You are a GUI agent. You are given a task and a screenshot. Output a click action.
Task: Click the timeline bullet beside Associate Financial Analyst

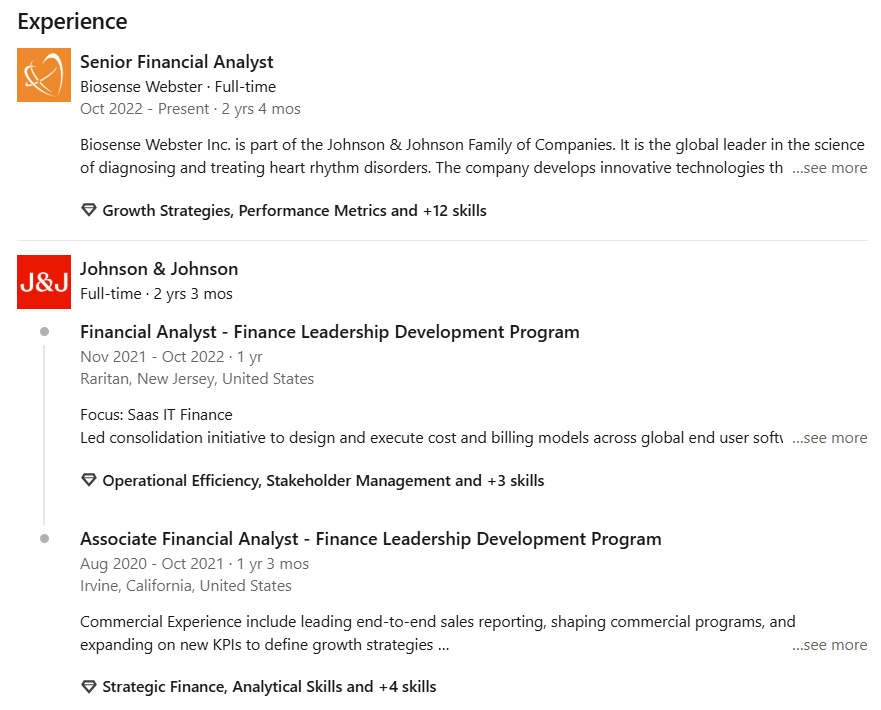44,539
